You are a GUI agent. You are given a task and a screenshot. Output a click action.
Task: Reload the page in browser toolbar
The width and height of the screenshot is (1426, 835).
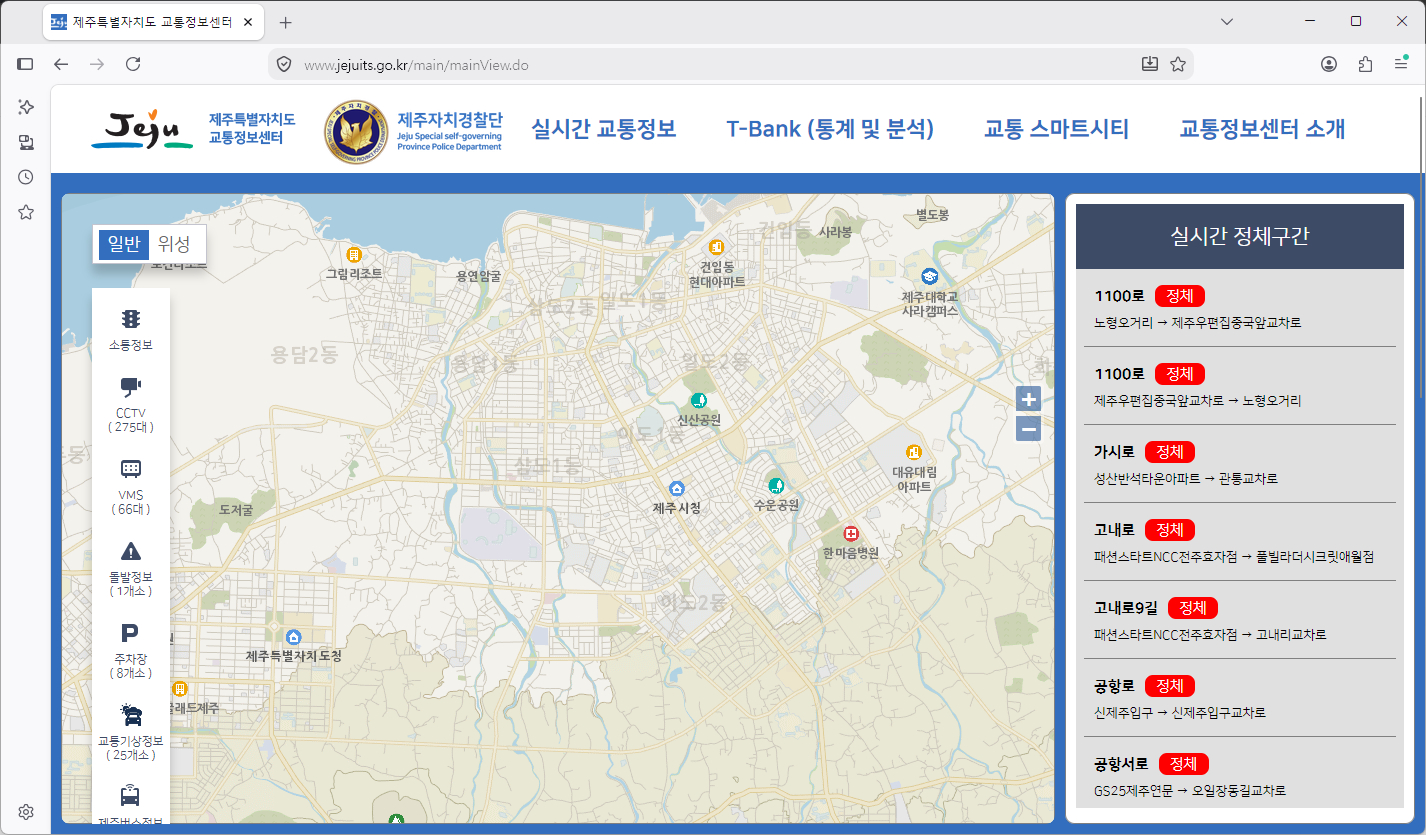point(133,64)
